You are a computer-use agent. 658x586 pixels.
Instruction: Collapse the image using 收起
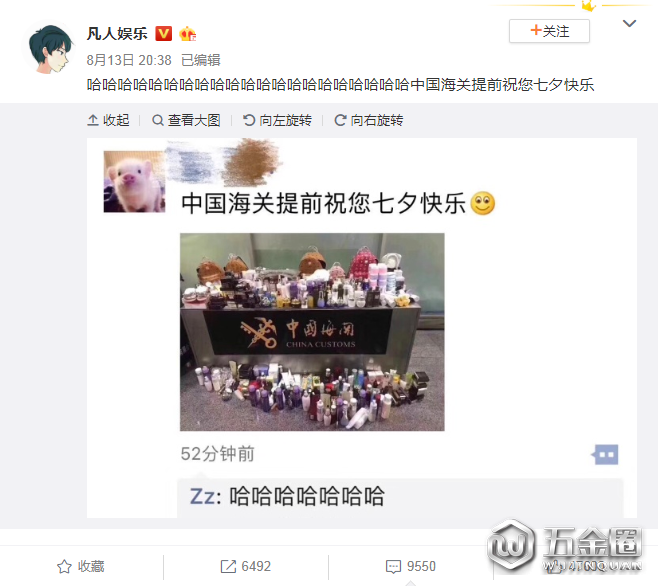[108, 120]
